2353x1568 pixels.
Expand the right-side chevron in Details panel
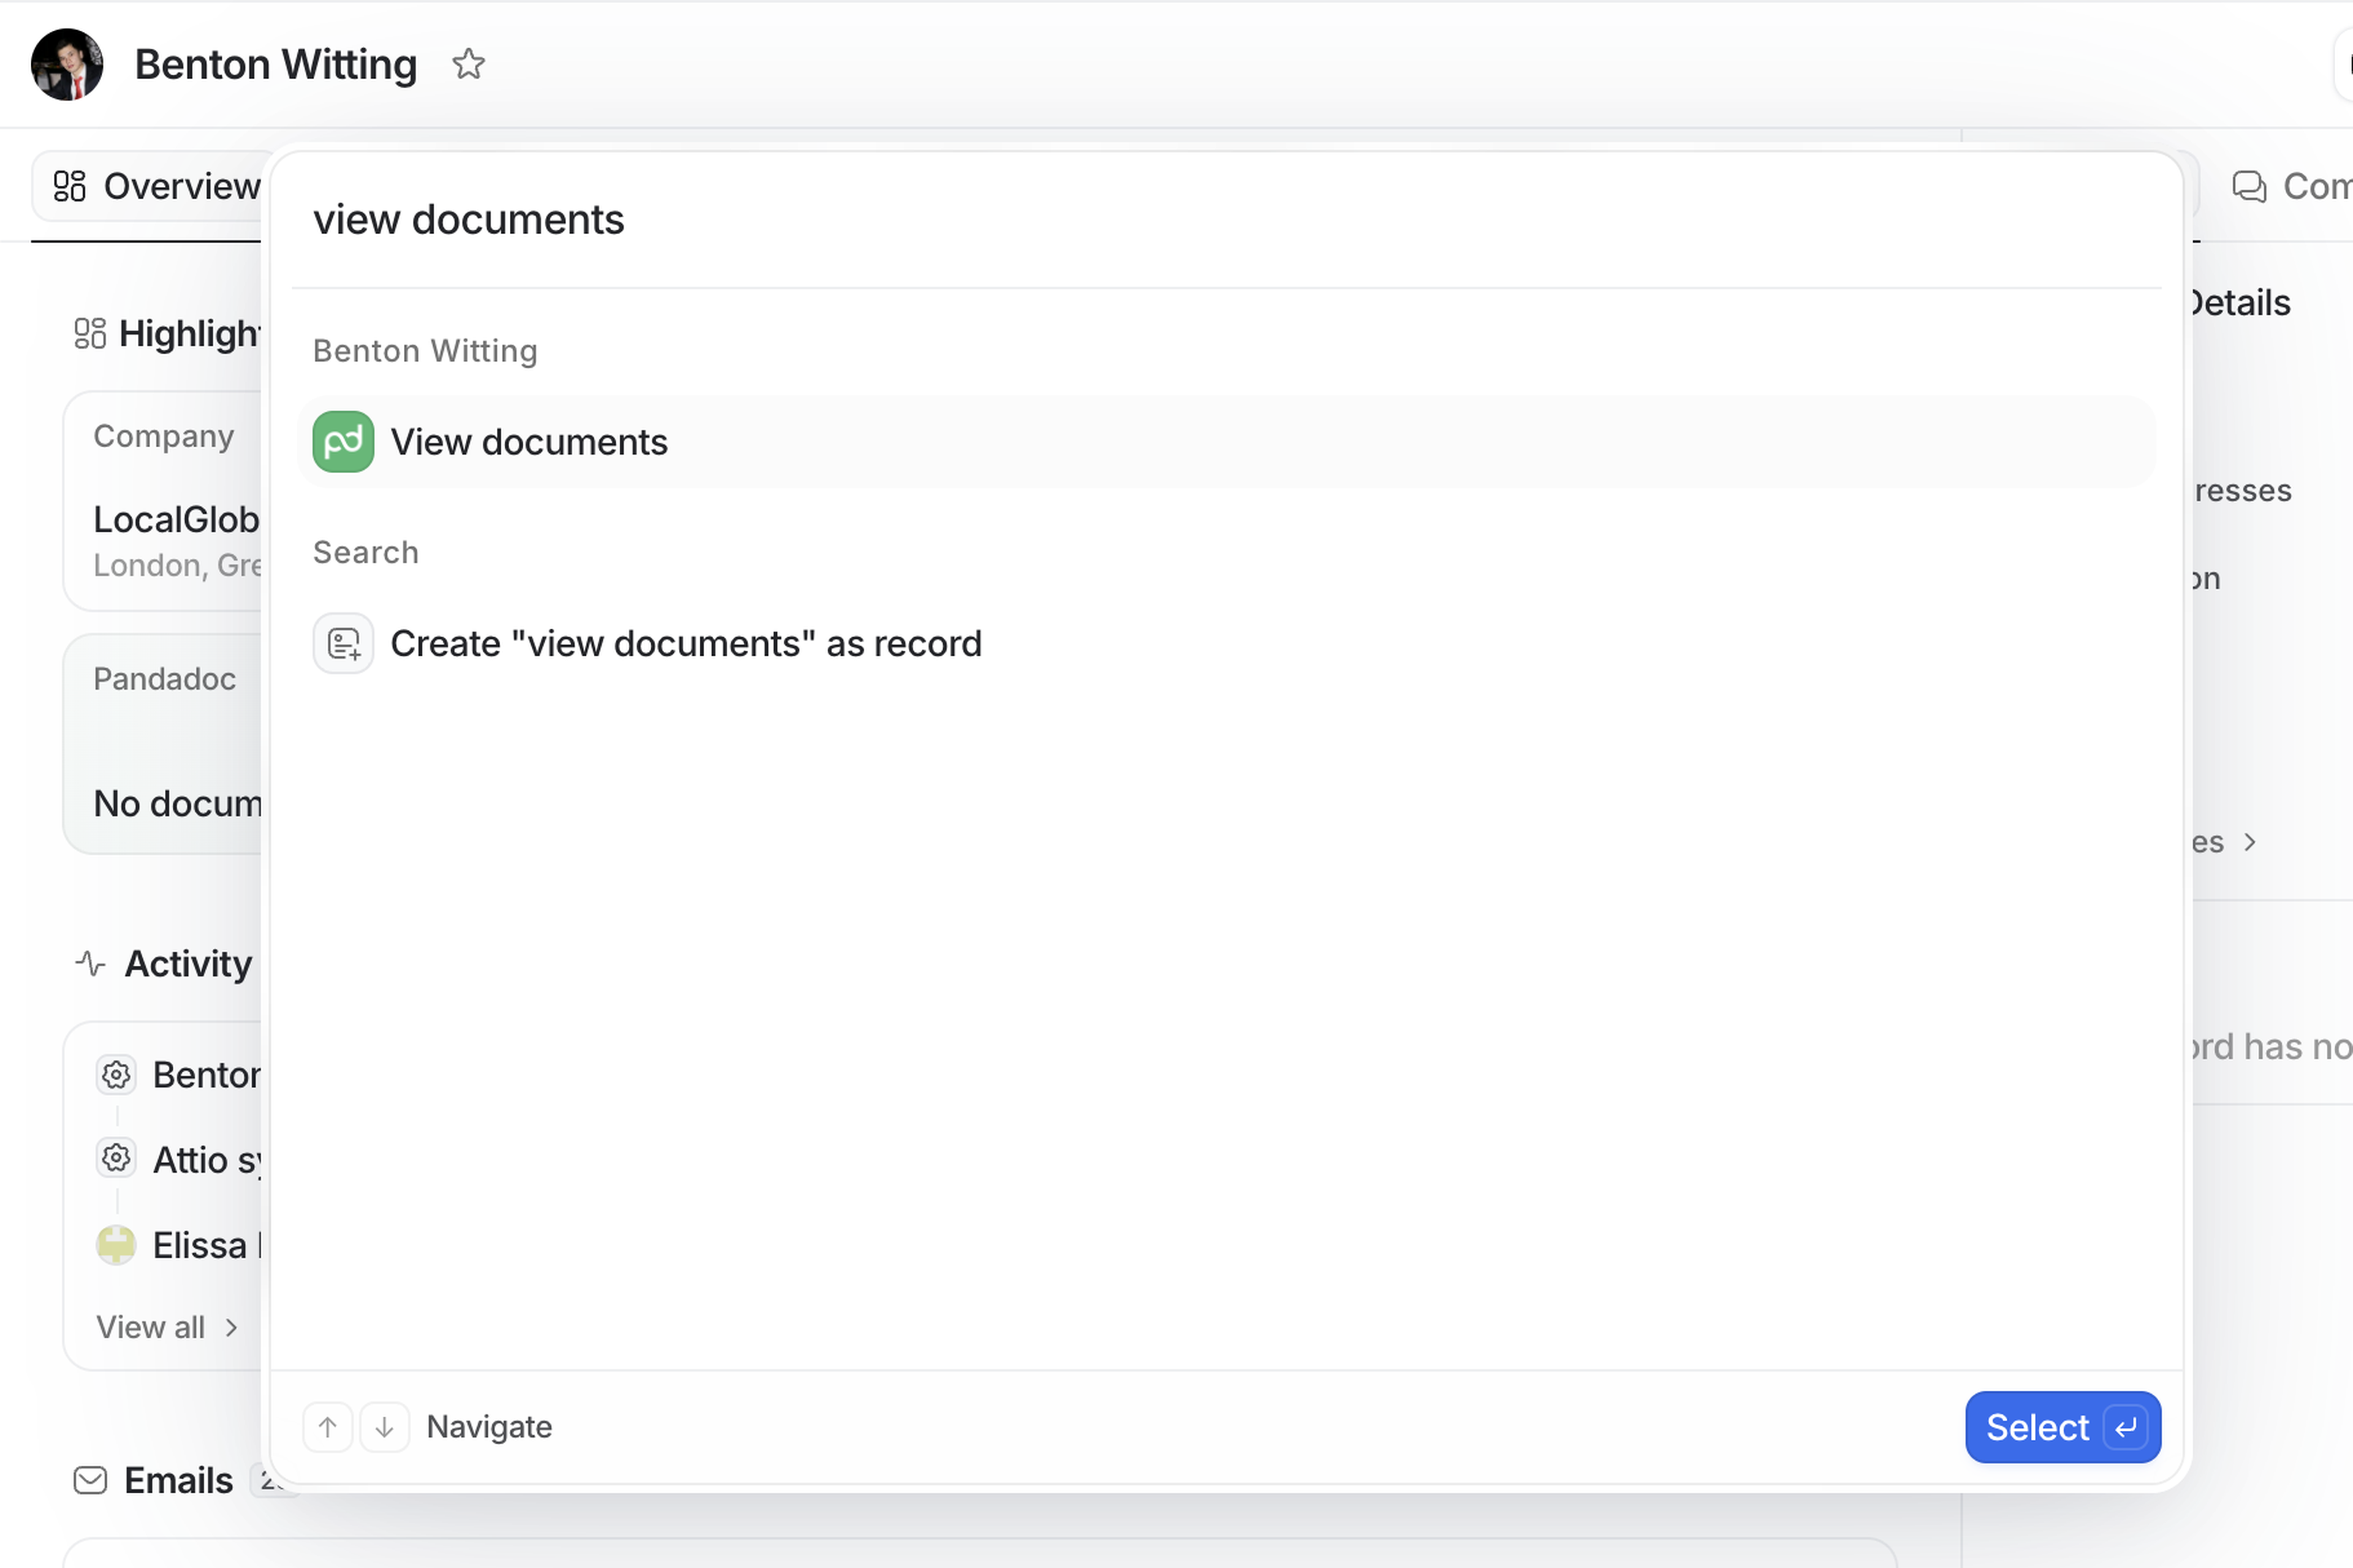pos(2249,842)
